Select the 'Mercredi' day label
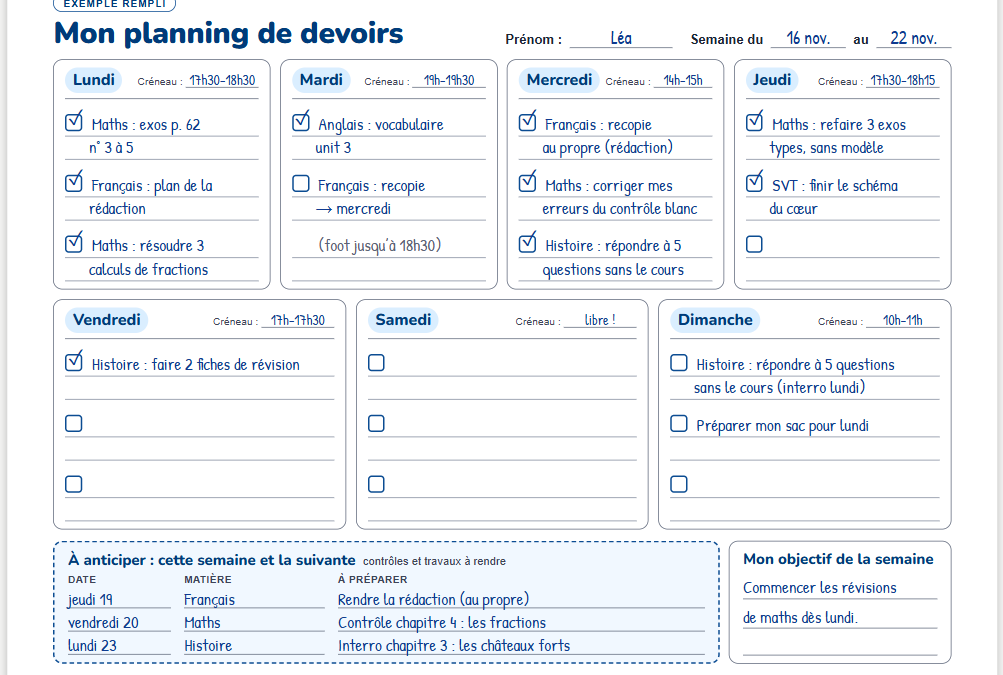Image resolution: width=1003 pixels, height=675 pixels. pos(559,80)
